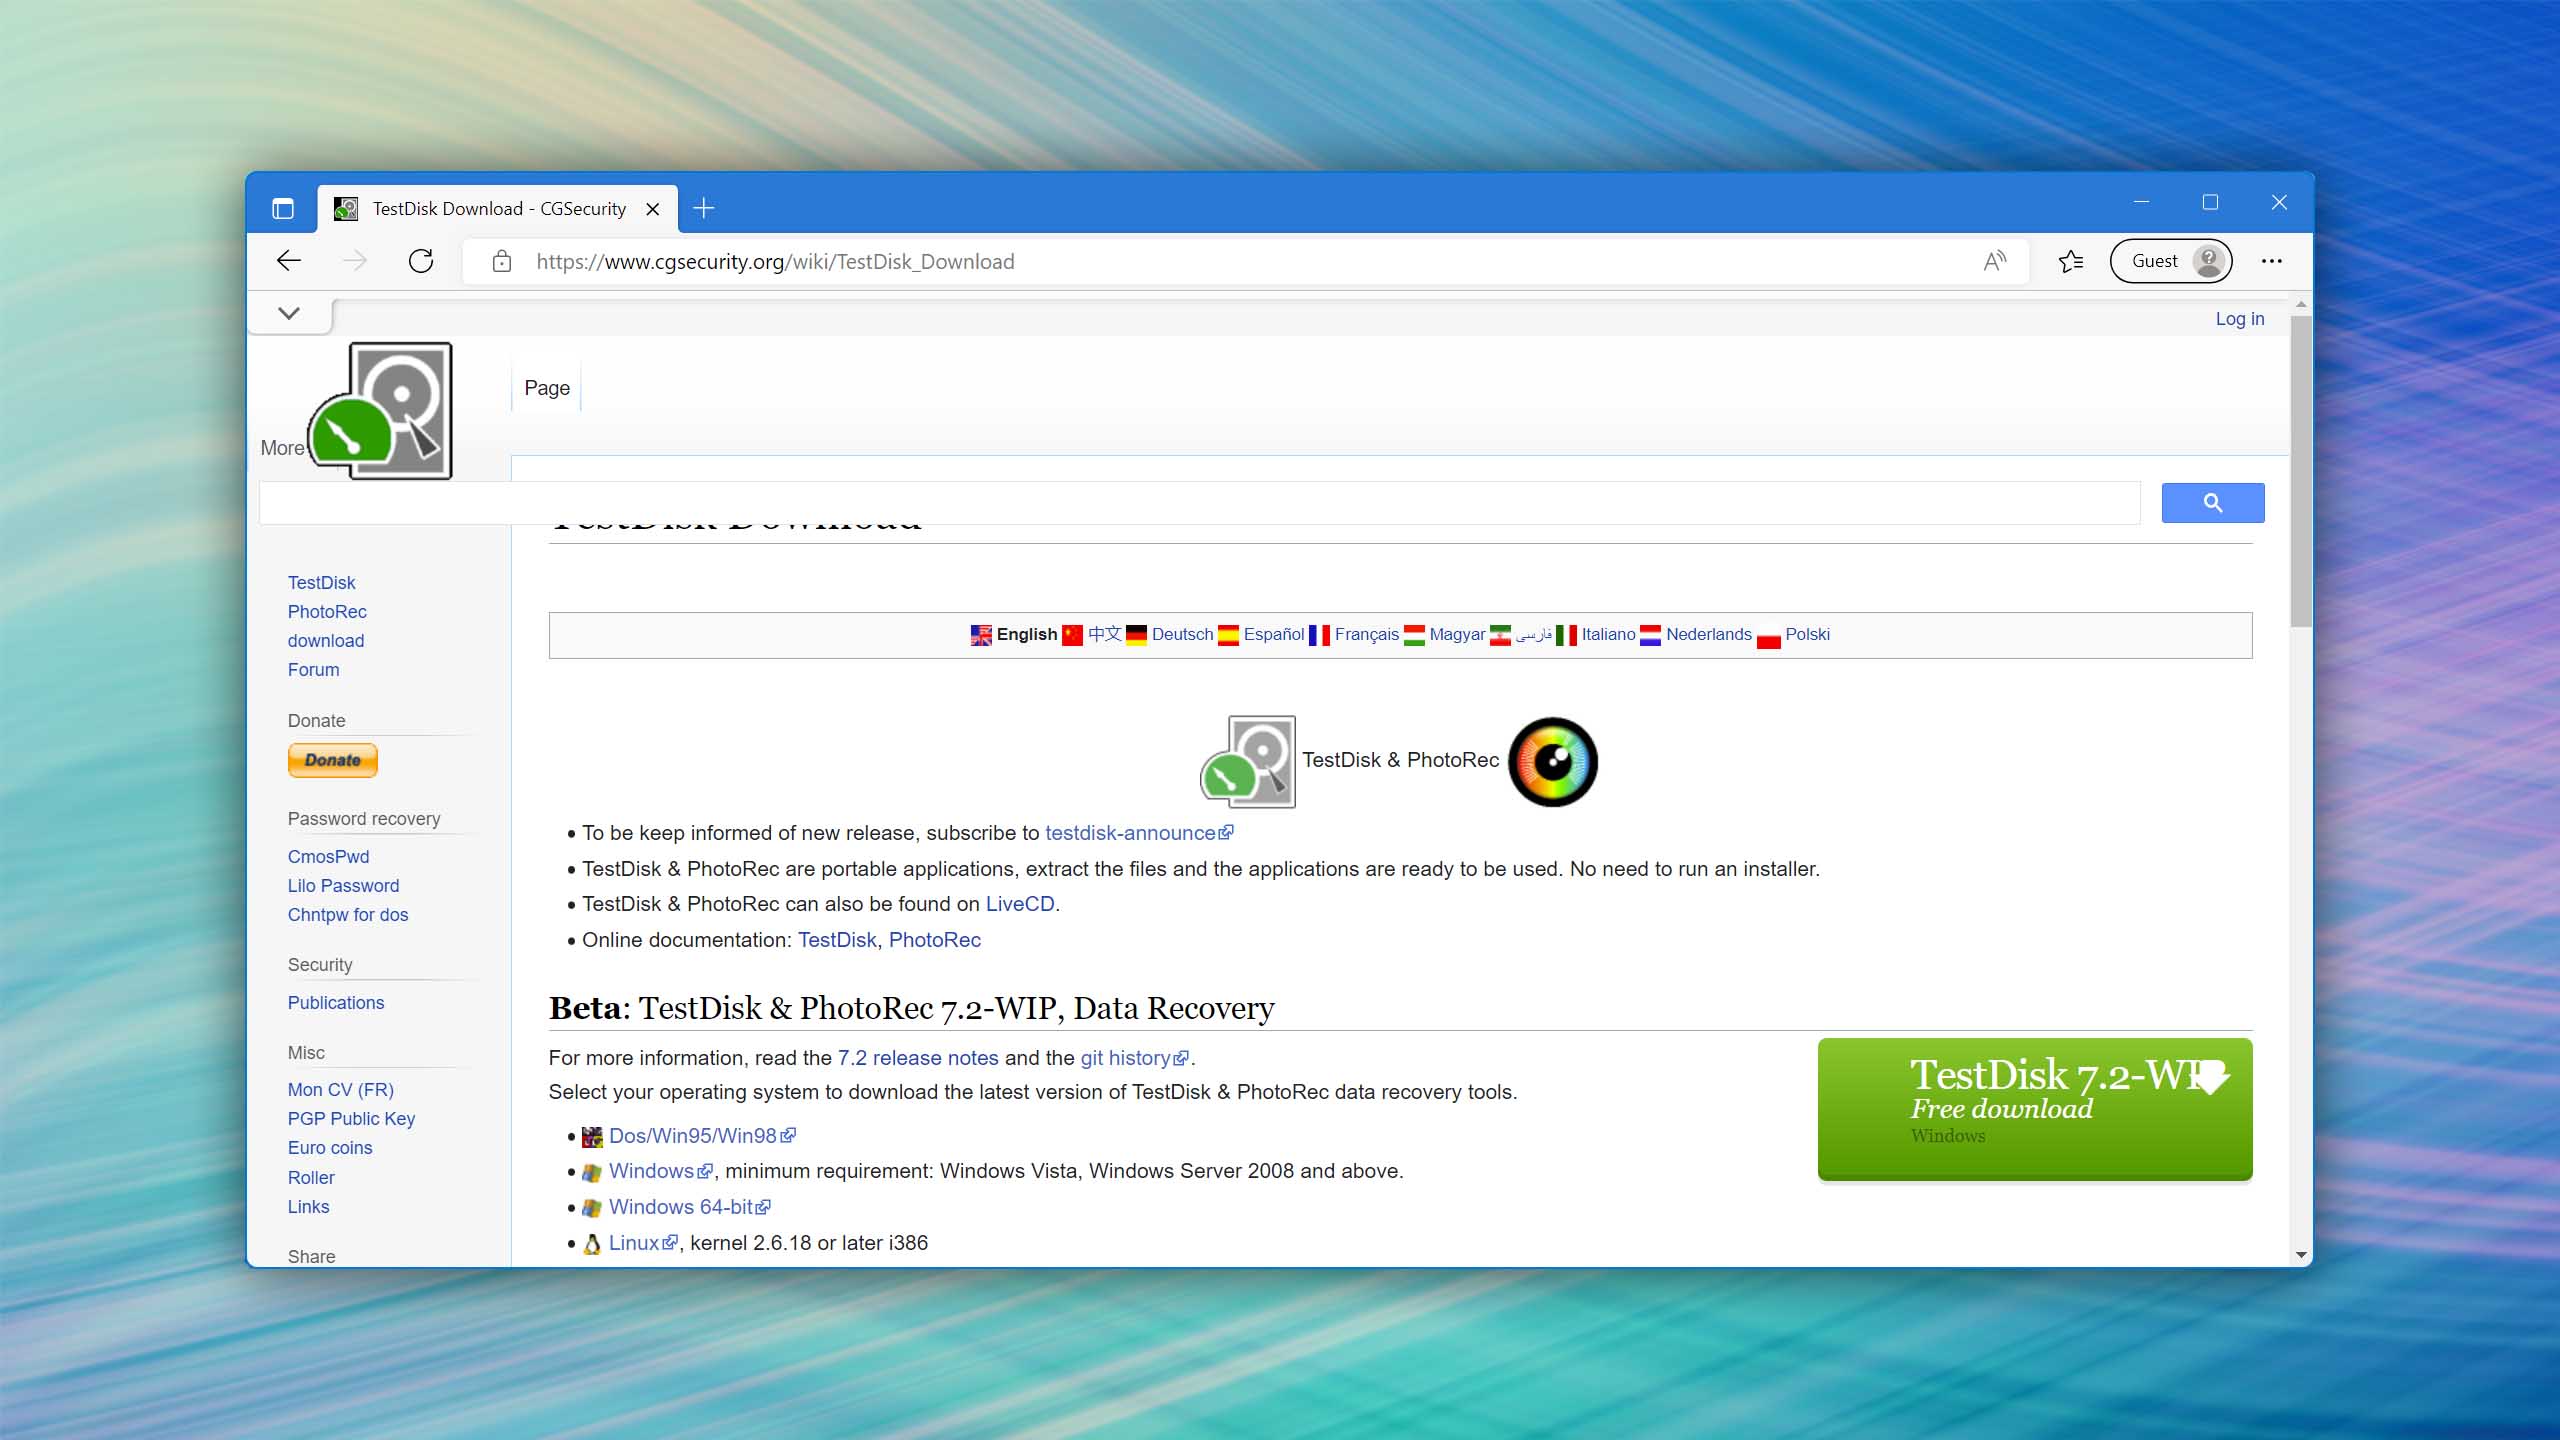2560x1440 pixels.
Task: Click the page vertical scrollbar thumb
Action: [x=2301, y=471]
